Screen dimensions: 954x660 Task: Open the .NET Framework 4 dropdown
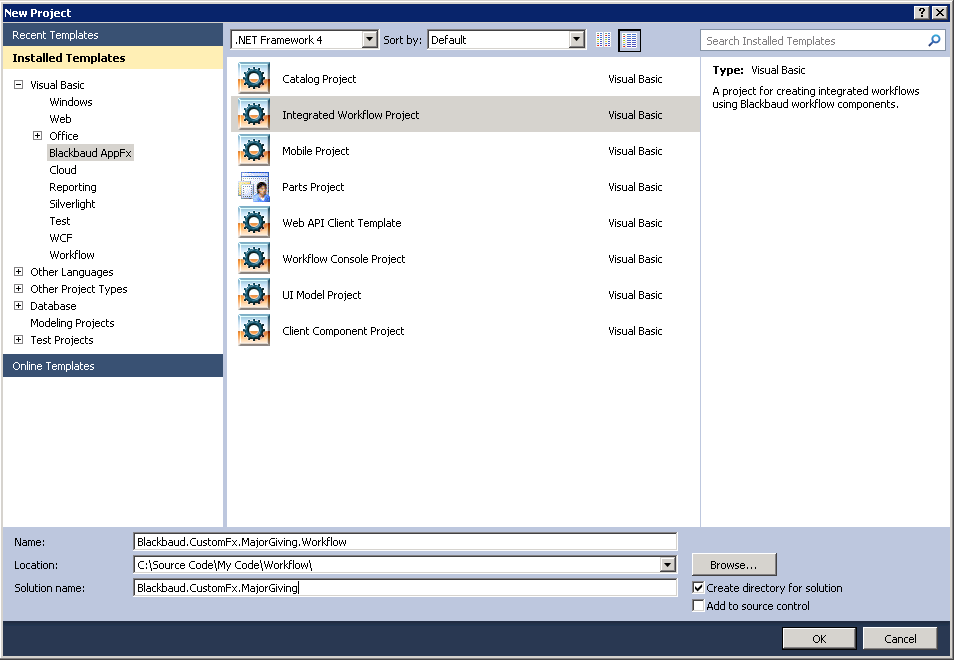click(x=369, y=39)
